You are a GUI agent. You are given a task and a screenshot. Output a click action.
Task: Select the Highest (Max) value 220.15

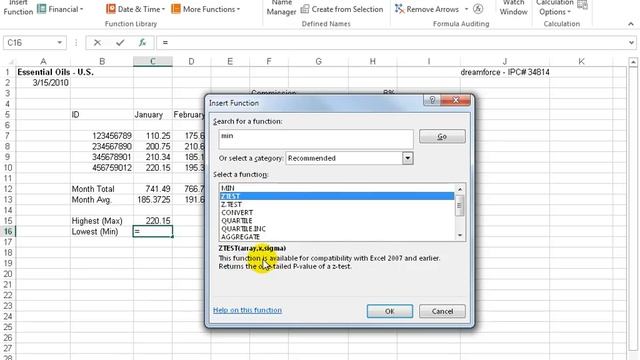pyautogui.click(x=153, y=221)
